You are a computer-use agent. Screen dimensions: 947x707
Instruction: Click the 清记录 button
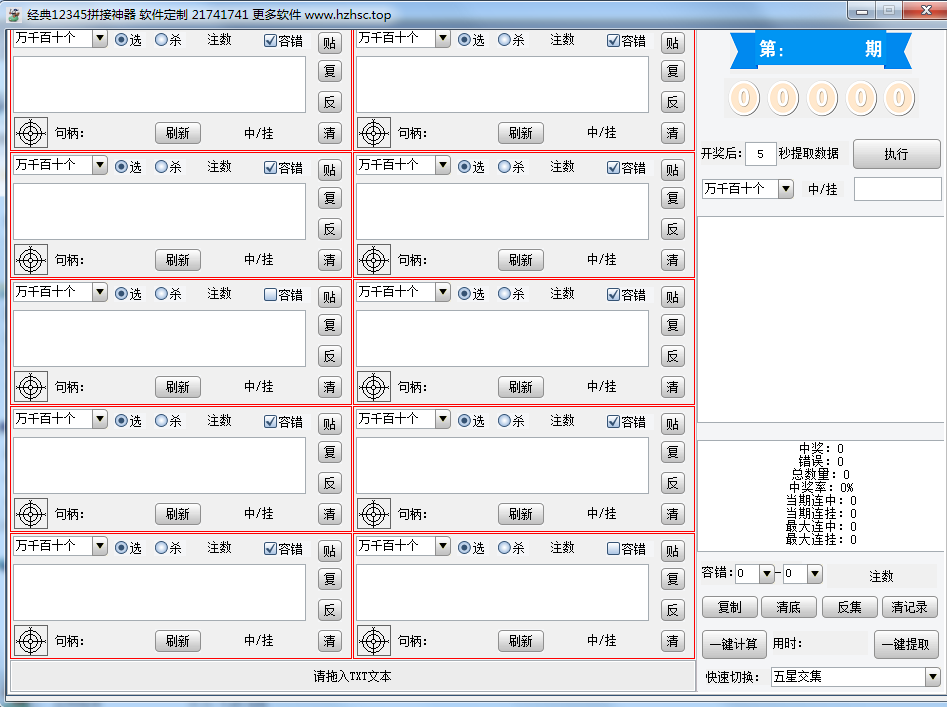(x=910, y=607)
